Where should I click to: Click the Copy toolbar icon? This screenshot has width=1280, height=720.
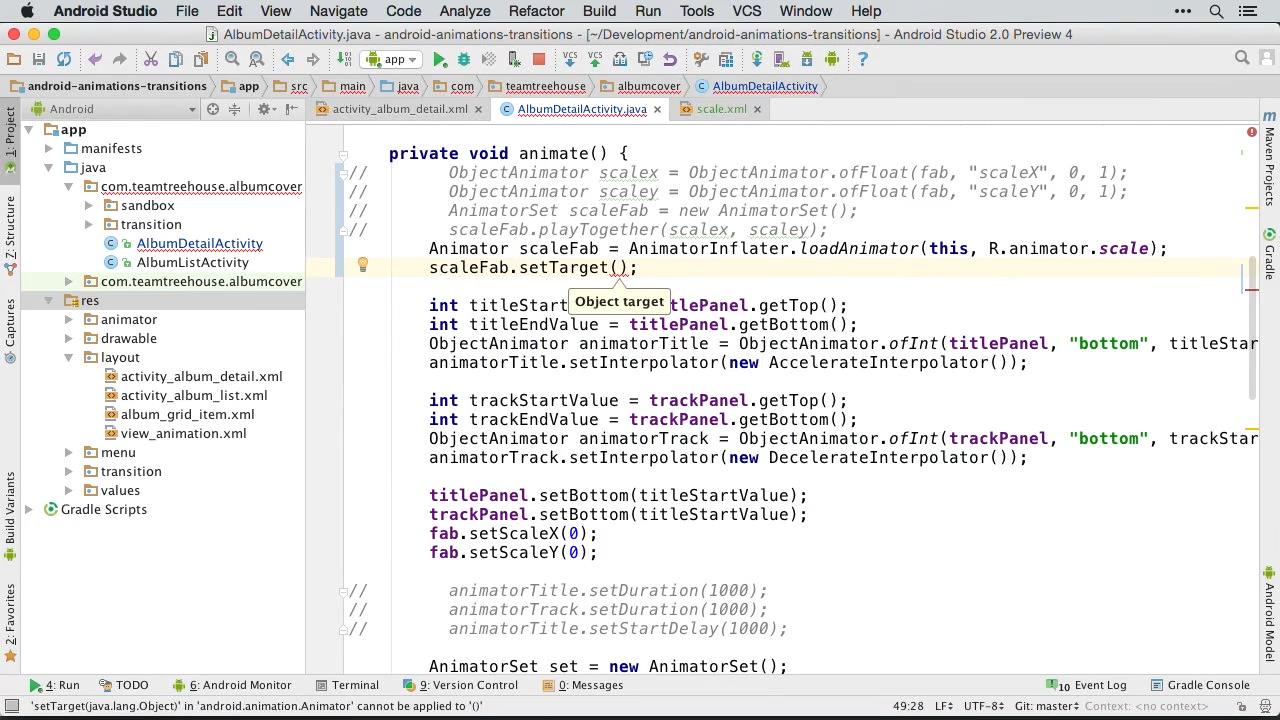pos(176,59)
